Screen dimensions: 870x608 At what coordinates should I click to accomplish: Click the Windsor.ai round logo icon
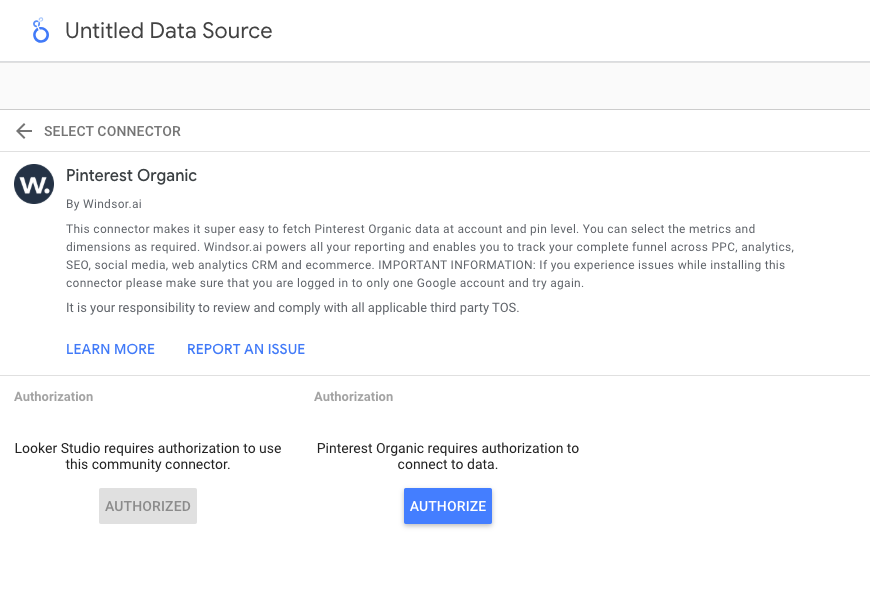[x=34, y=184]
